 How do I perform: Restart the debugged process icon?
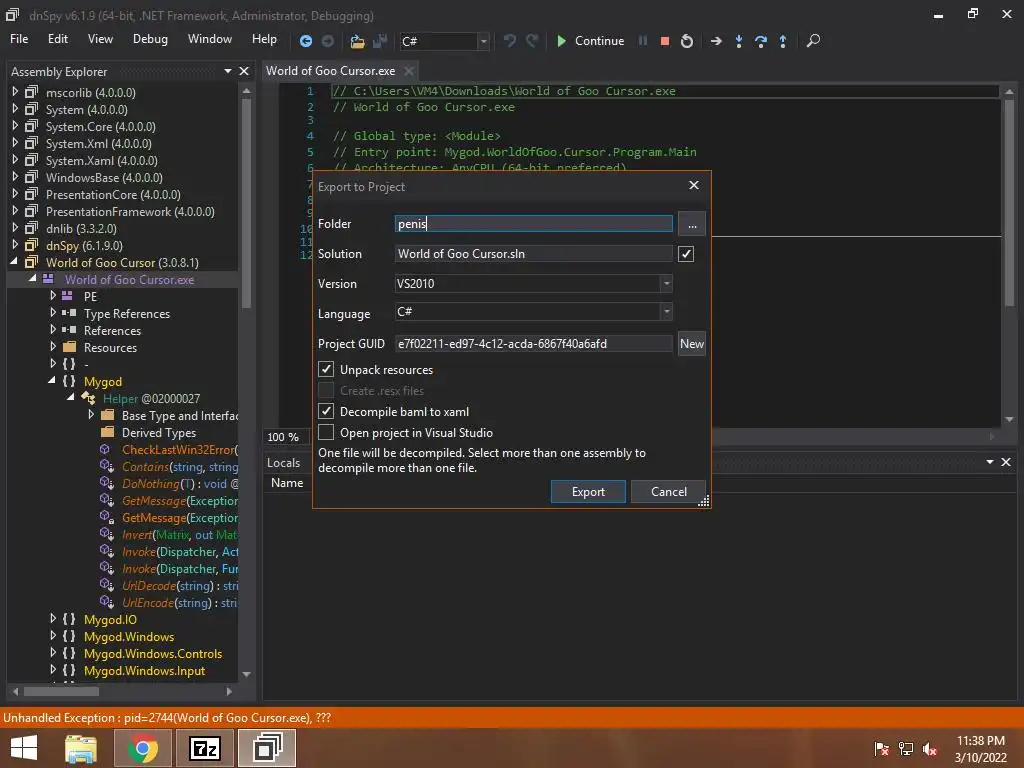(686, 41)
